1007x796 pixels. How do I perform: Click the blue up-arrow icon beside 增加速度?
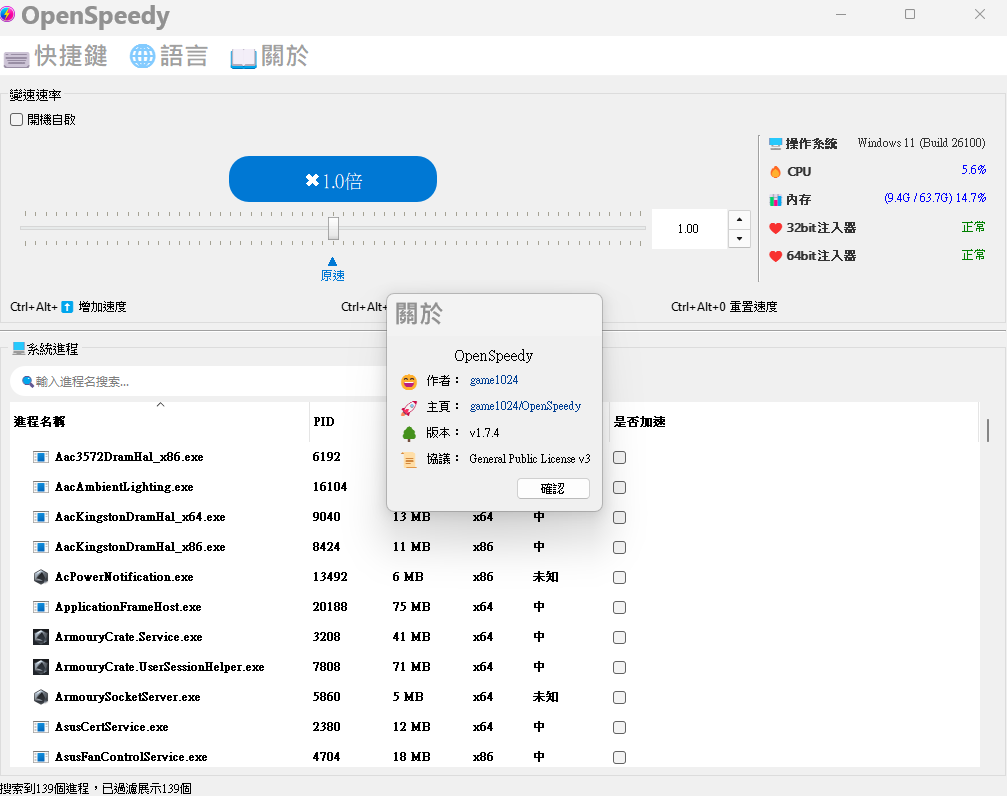pyautogui.click(x=67, y=307)
